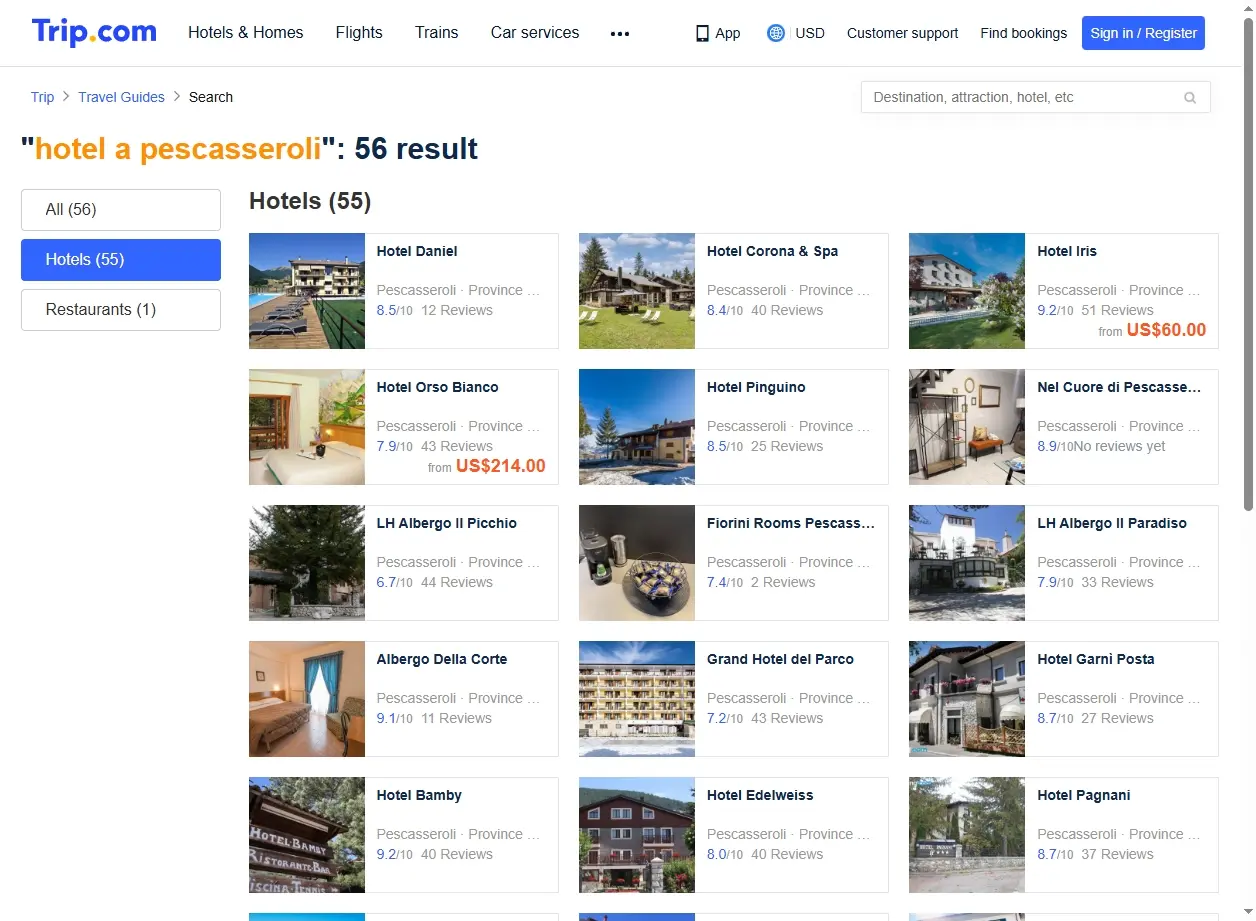
Task: Click Hotel Garnì Posta title
Action: 1096,659
